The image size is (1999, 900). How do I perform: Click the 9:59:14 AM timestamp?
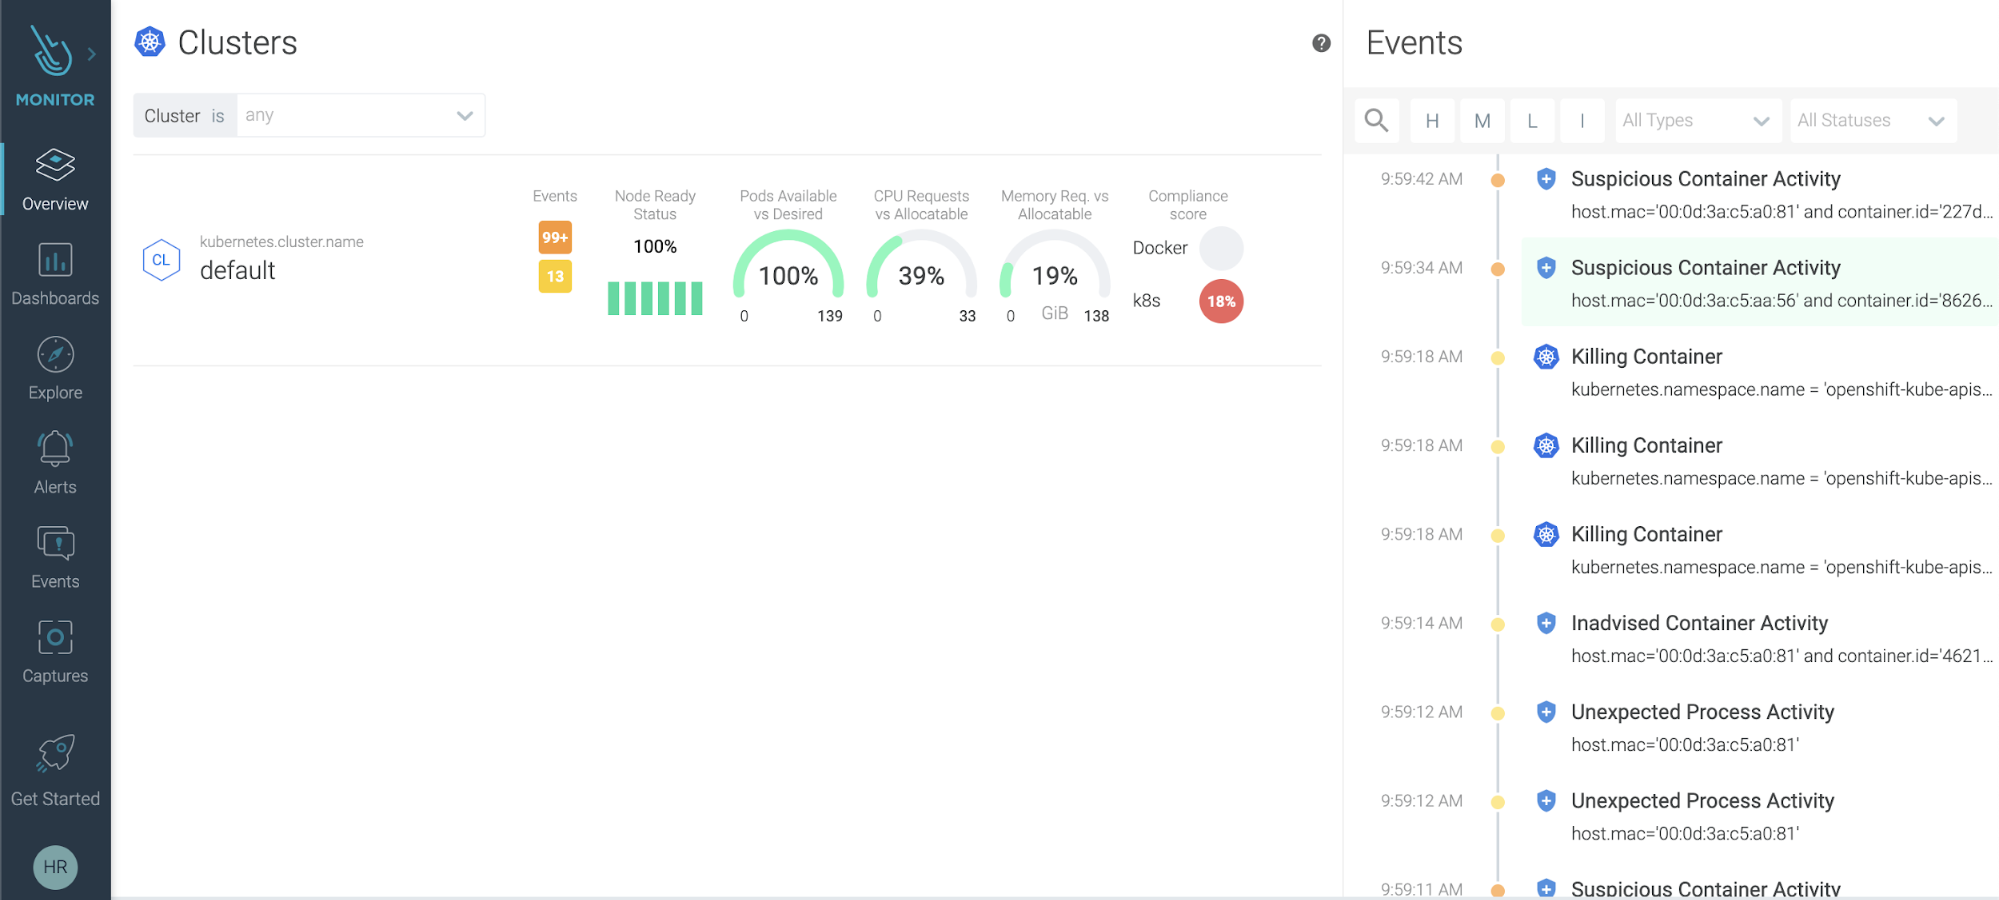point(1421,623)
